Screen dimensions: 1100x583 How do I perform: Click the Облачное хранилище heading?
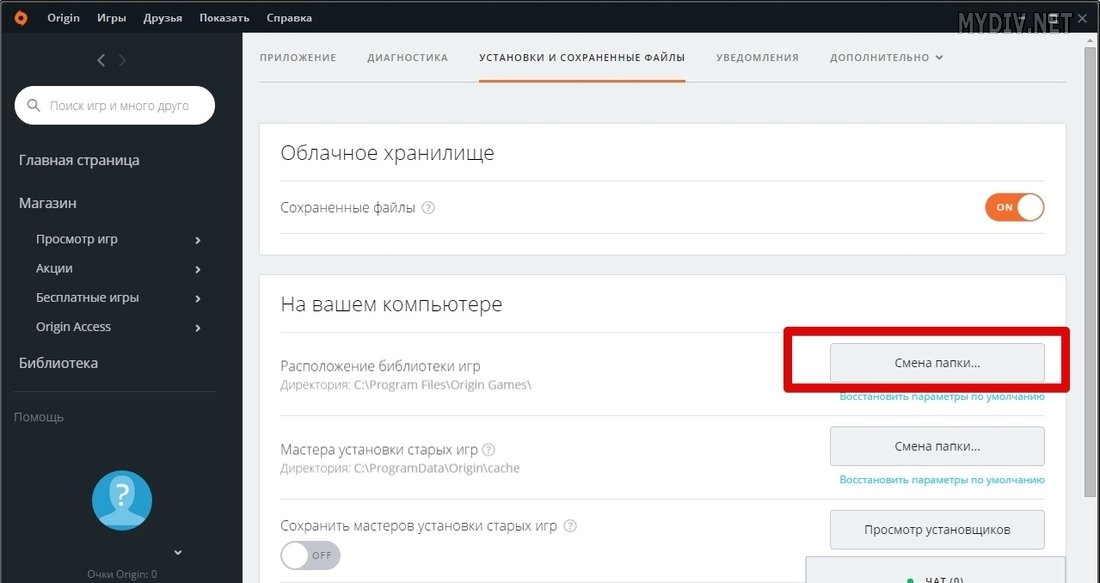pyautogui.click(x=387, y=153)
